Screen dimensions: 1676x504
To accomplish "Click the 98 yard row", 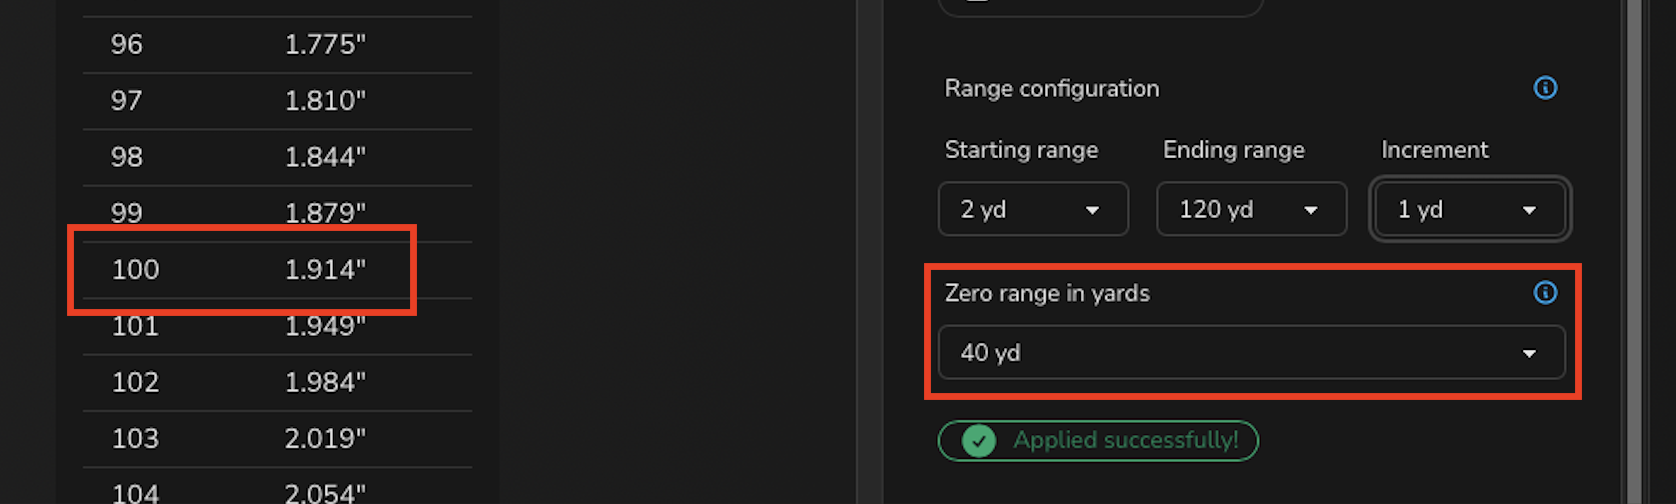I will click(x=276, y=157).
